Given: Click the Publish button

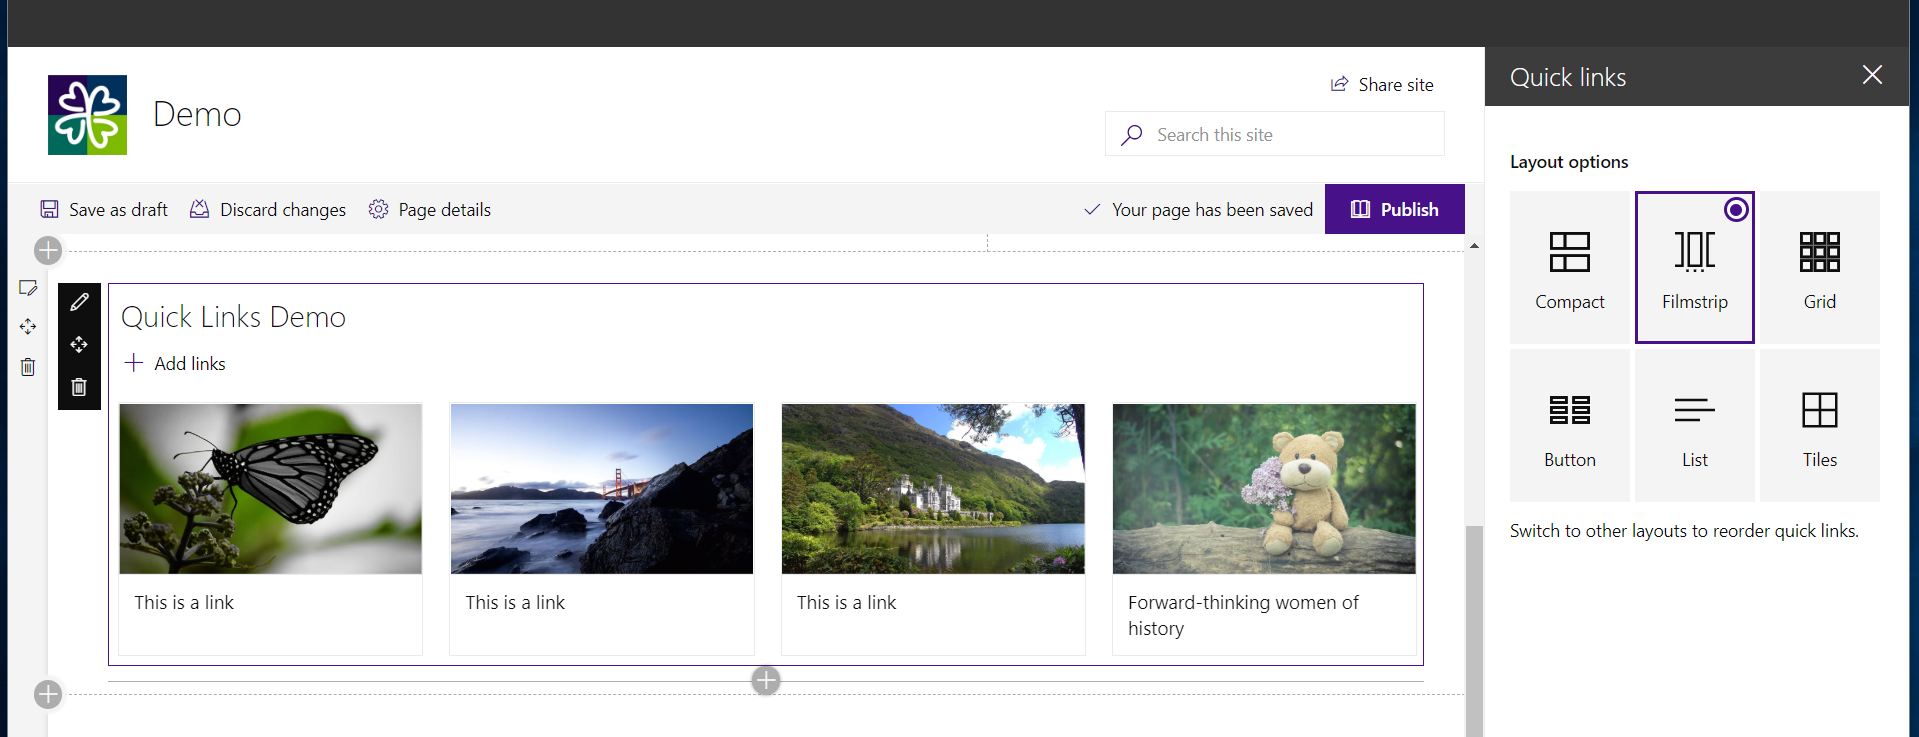Looking at the screenshot, I should pos(1395,209).
